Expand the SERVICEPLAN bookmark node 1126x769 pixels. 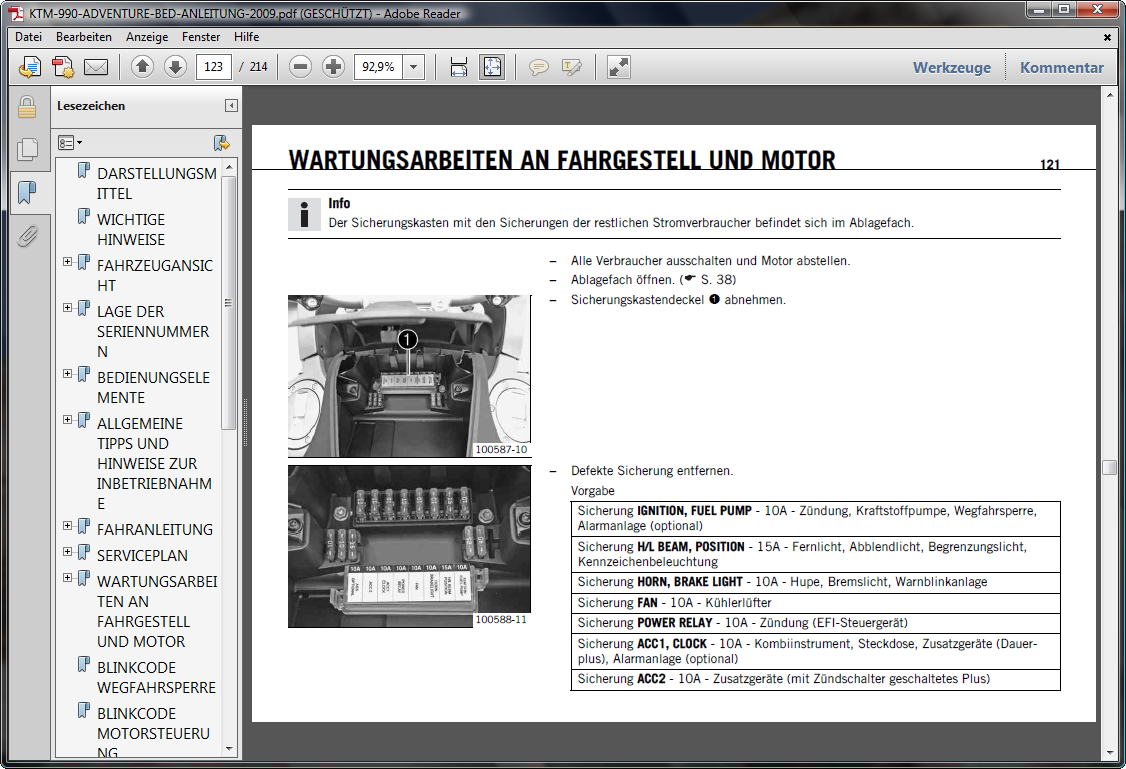(x=68, y=552)
